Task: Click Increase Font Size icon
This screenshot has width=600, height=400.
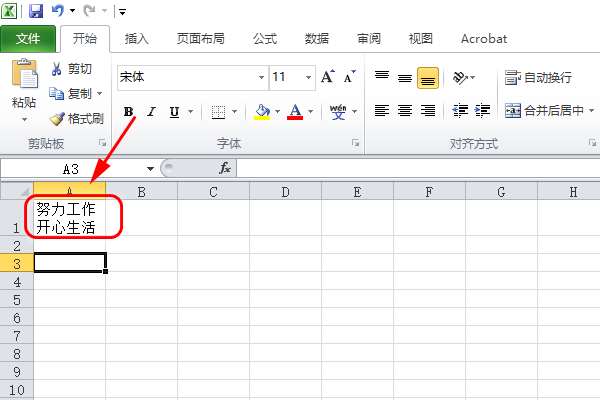Action: point(328,77)
